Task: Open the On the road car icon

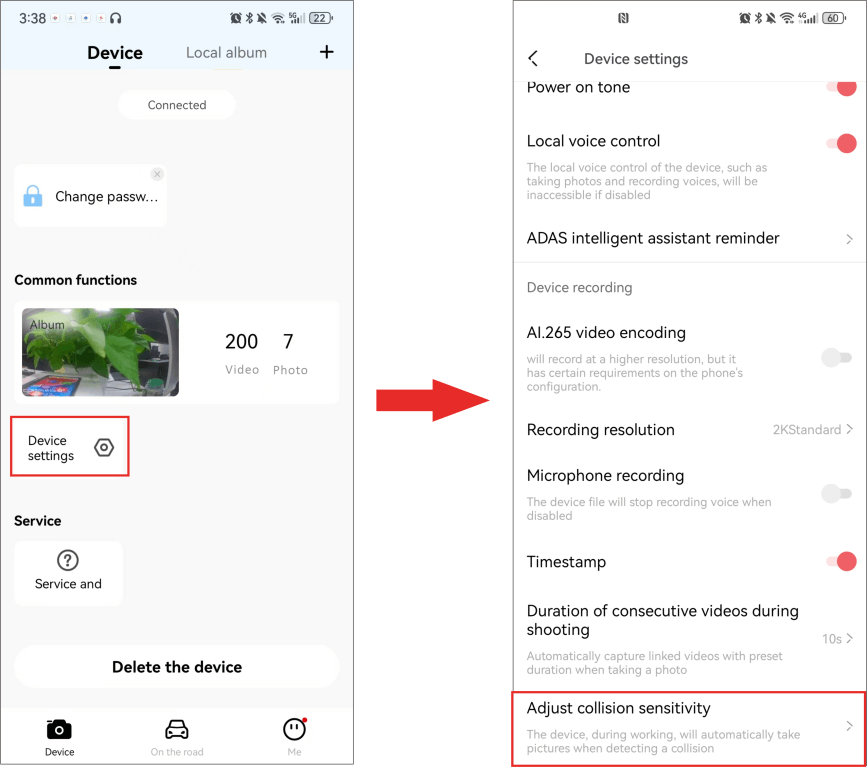Action: [x=177, y=729]
